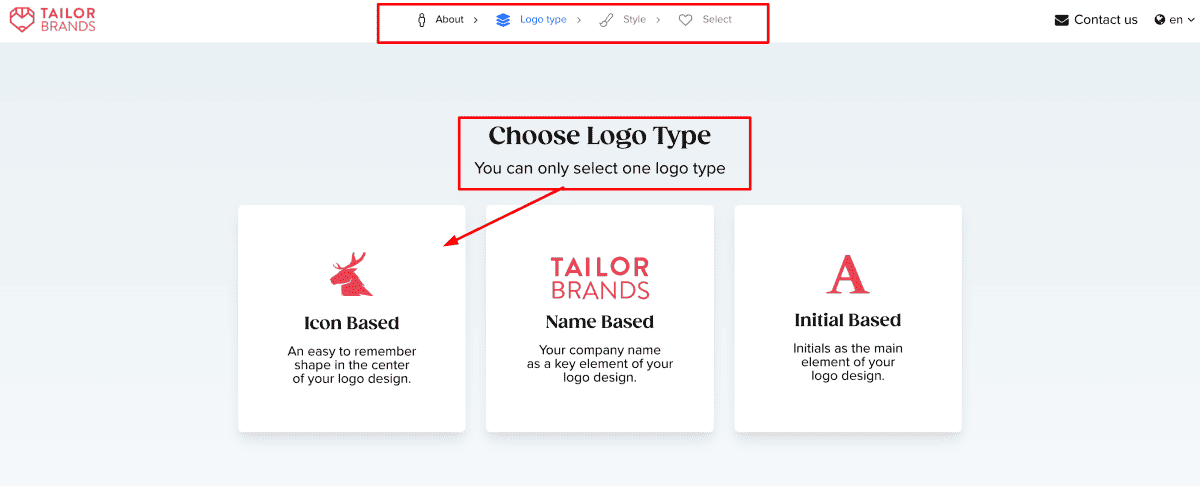Select the Logo type step label
Viewport: 1200px width, 486px height.
coord(543,20)
